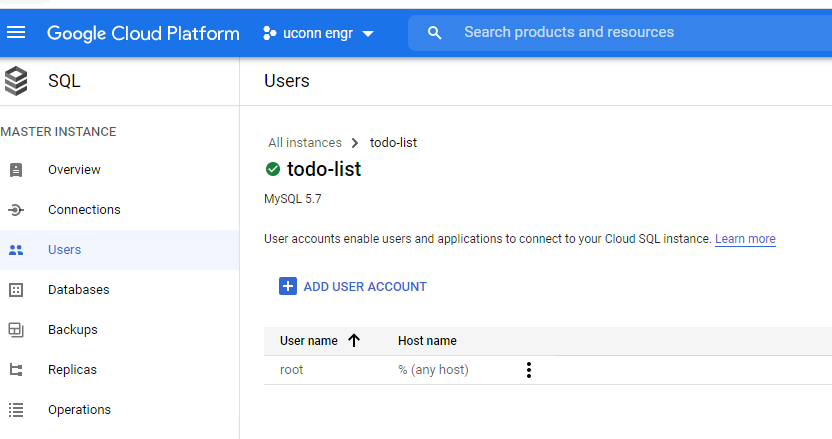Click the Users page title
The image size is (832, 439).
tap(287, 81)
